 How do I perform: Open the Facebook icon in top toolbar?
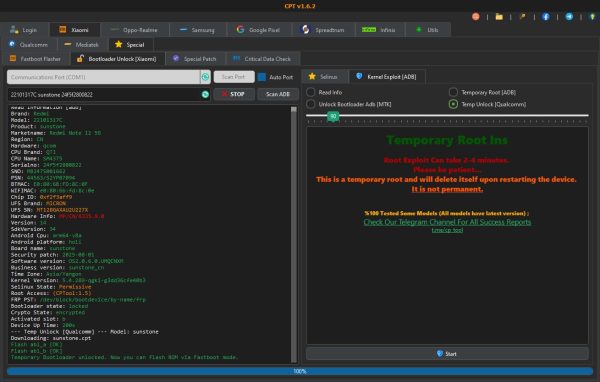(546, 17)
